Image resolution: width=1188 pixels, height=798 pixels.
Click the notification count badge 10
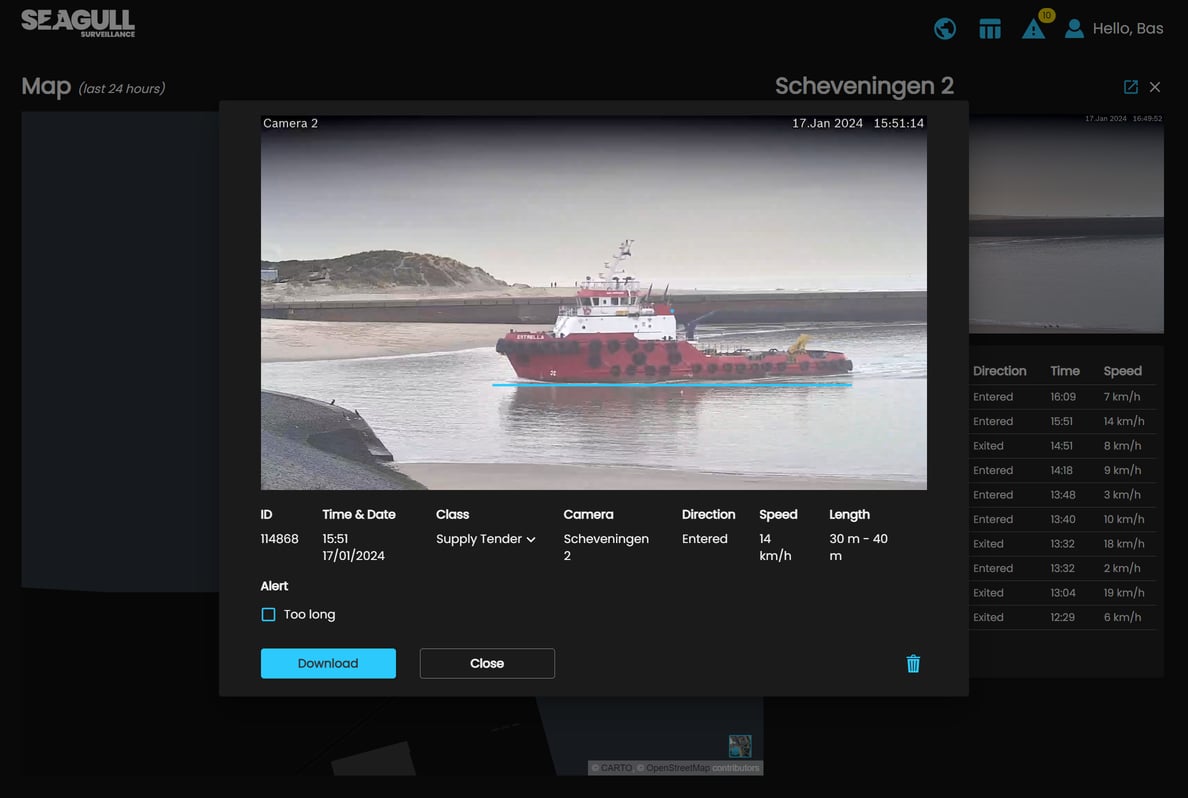1046,15
